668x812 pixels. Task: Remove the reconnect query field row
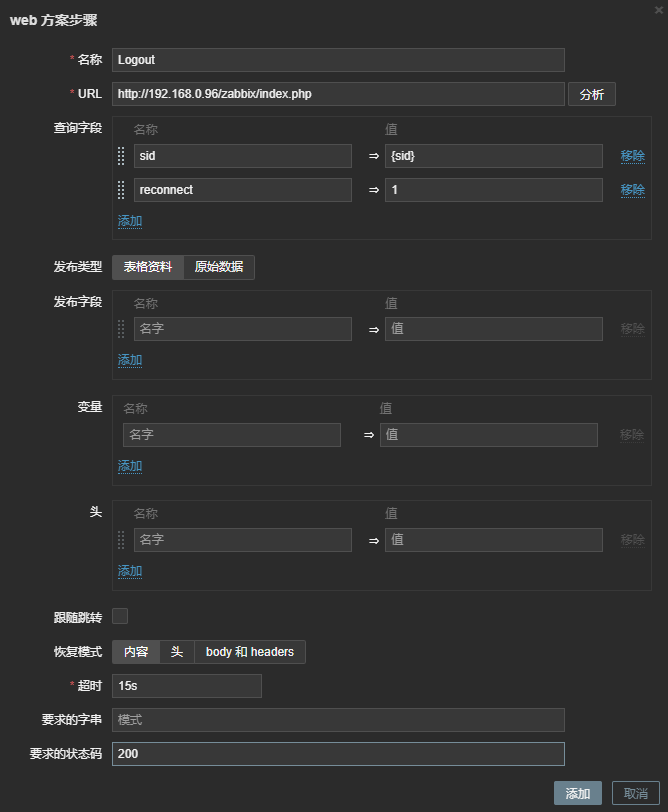(632, 190)
